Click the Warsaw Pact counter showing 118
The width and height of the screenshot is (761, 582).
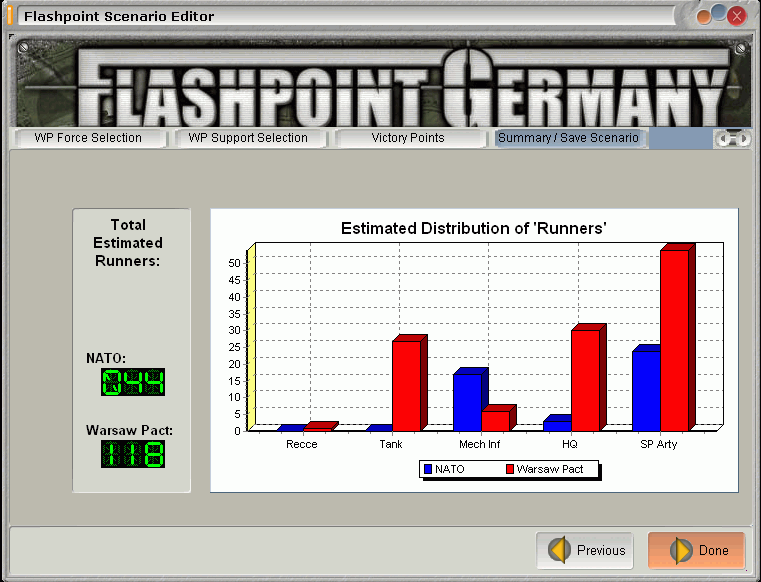(133, 454)
